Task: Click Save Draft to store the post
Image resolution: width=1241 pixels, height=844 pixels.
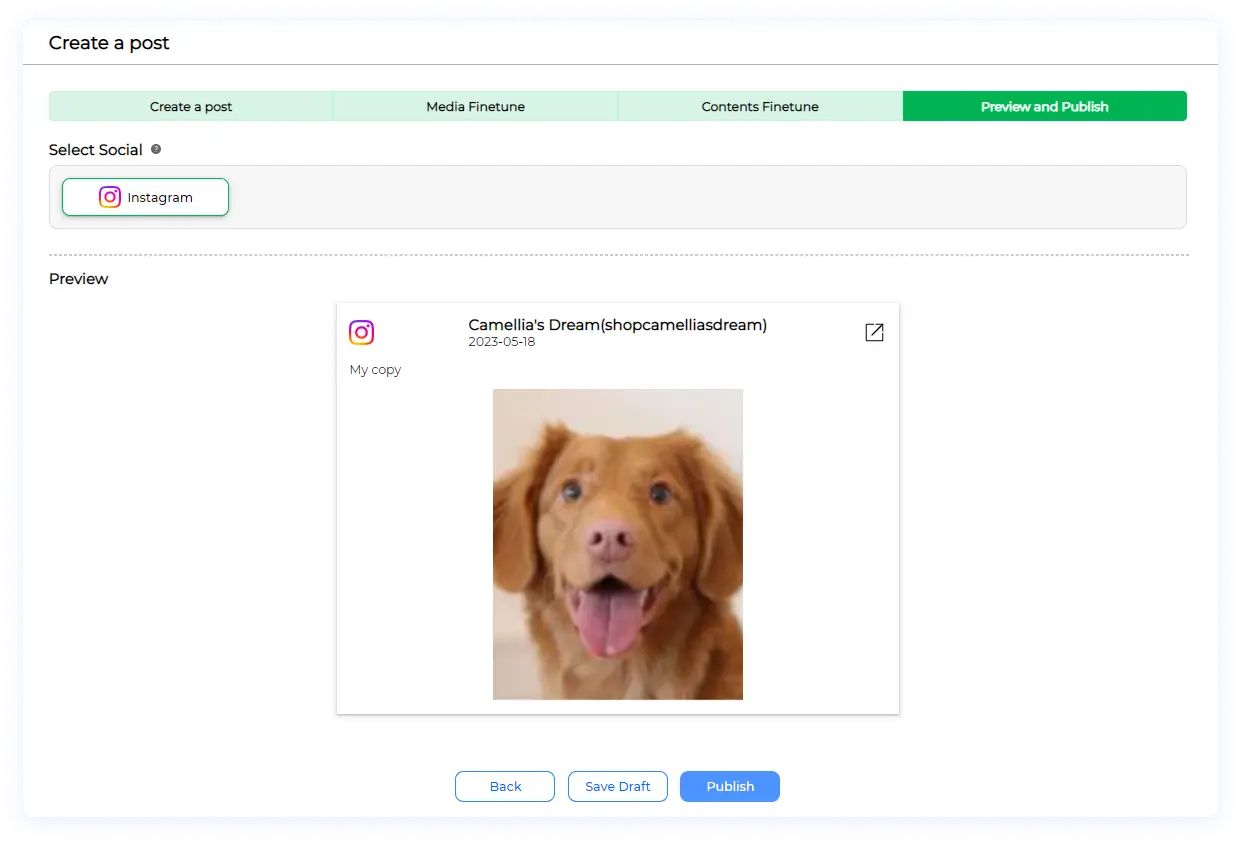Action: 617,786
